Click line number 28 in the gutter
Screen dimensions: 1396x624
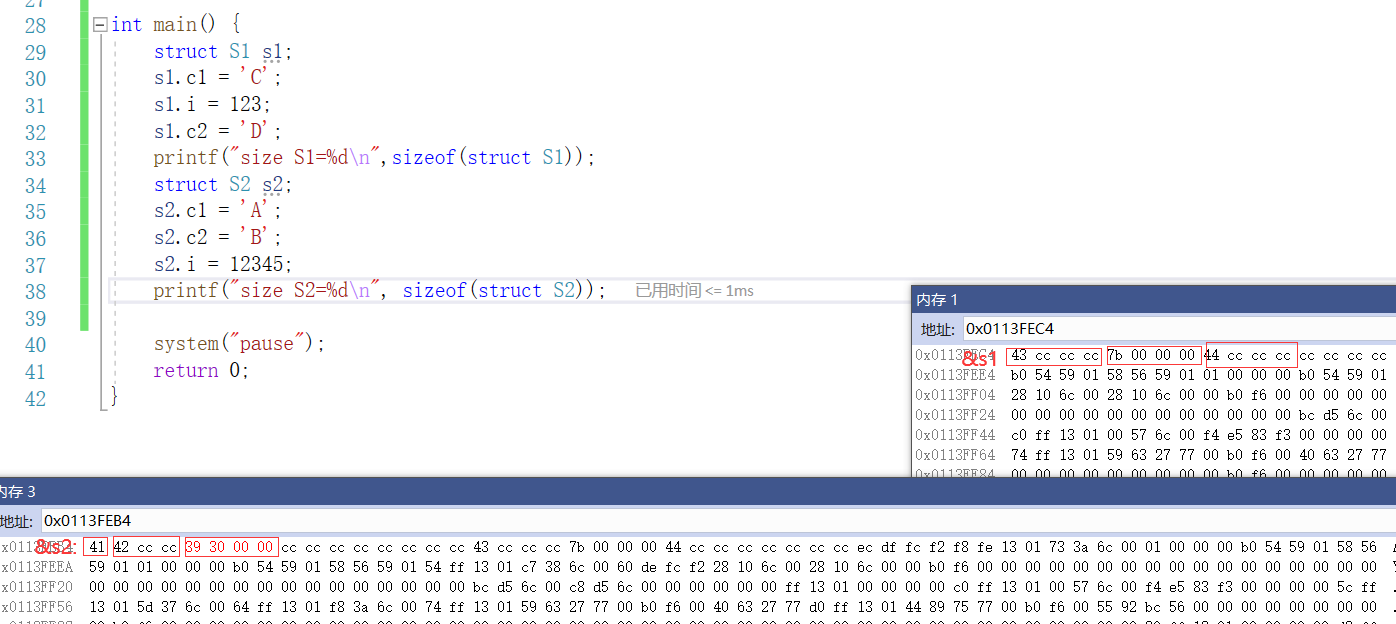[35, 25]
